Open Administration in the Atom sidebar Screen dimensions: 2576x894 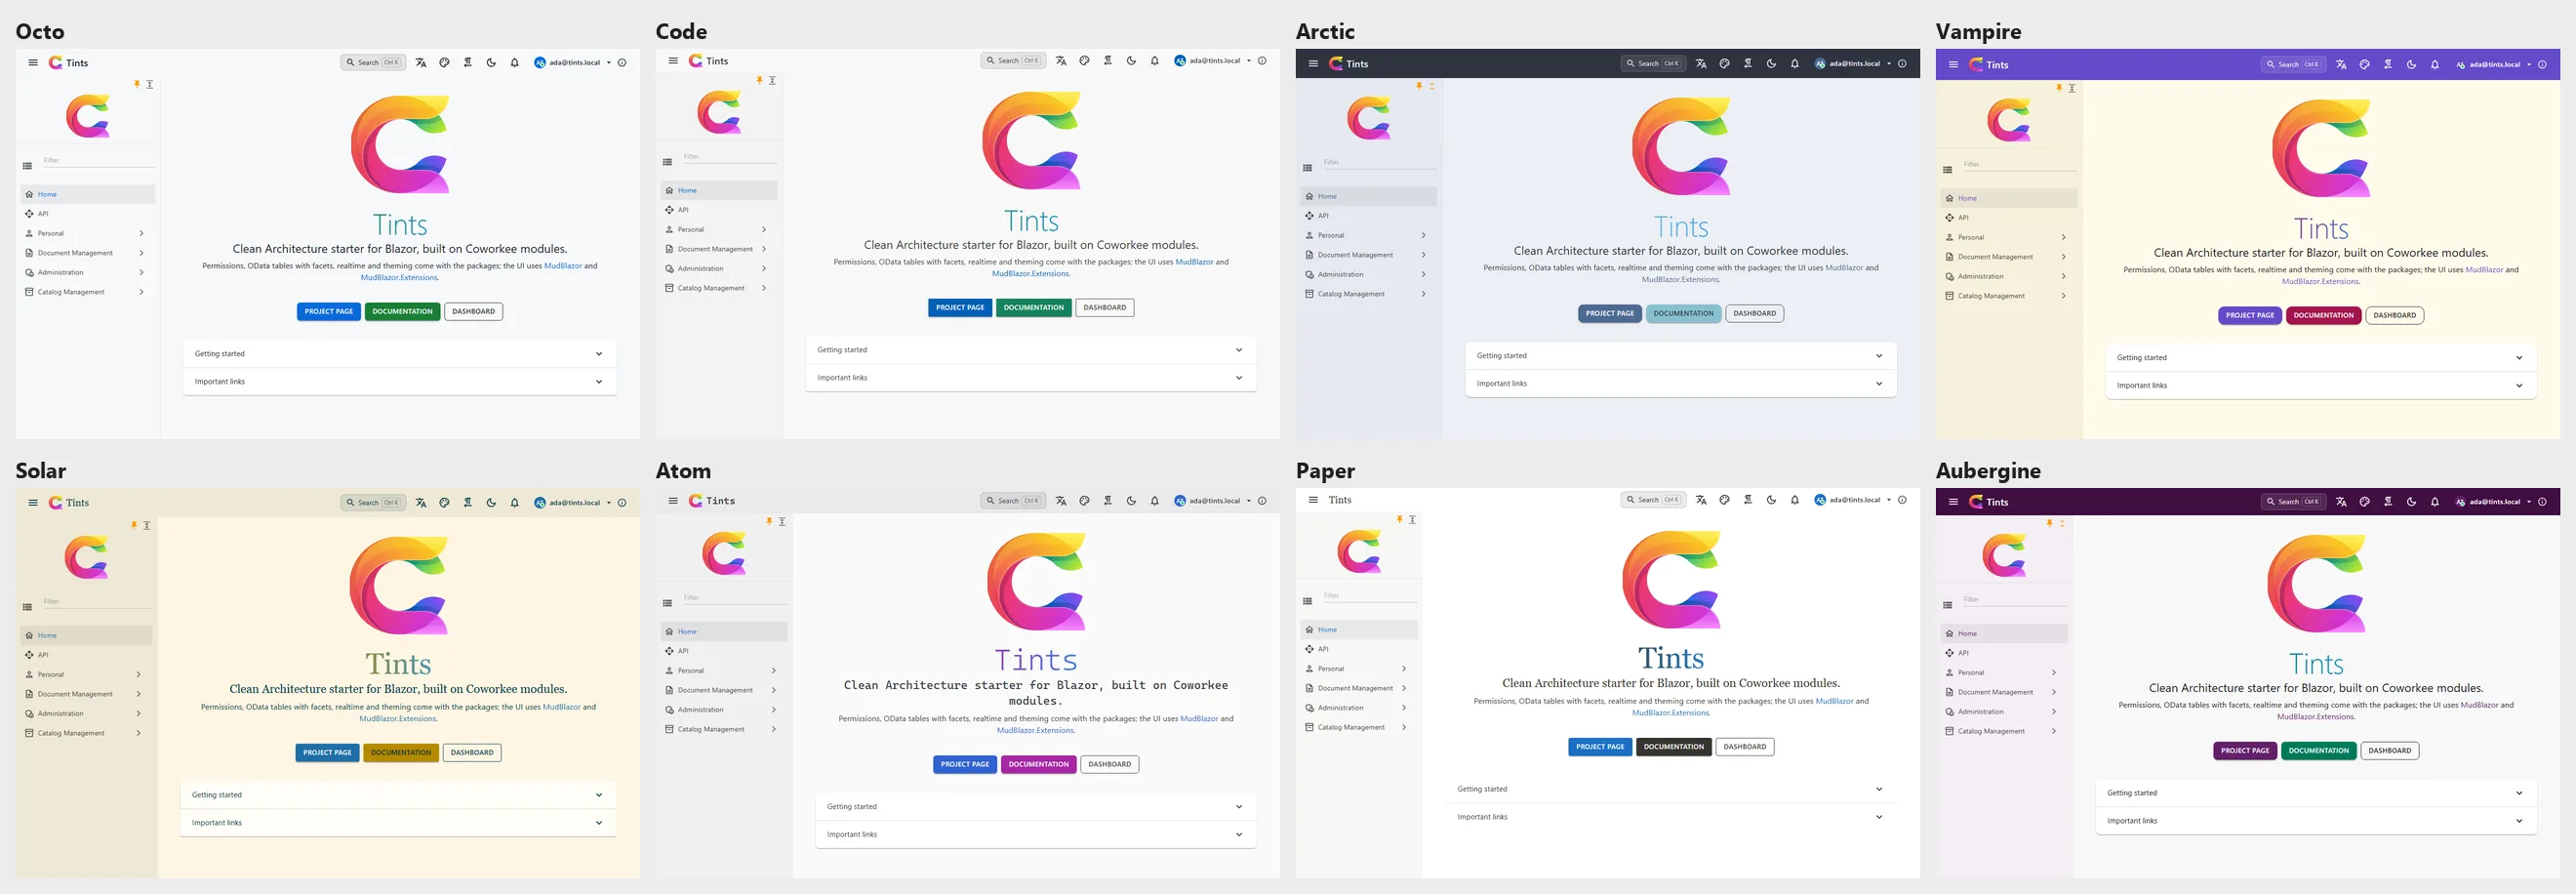click(x=723, y=710)
